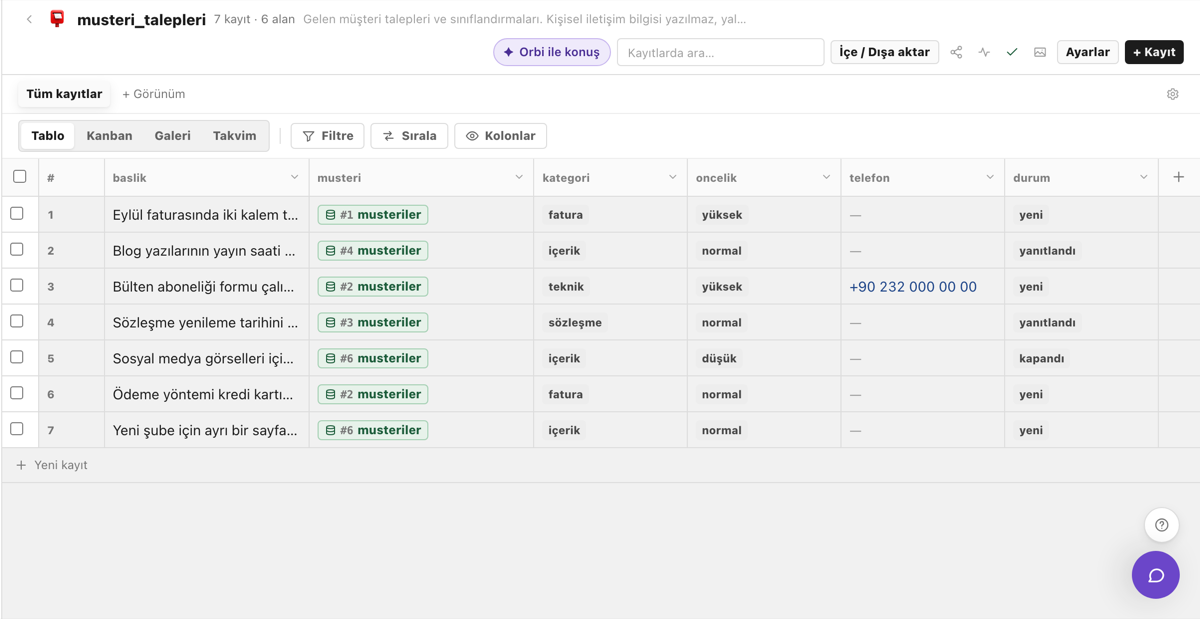This screenshot has height=619, width=1200.
Task: Open phone link +90 232 000 00 00
Action: point(913,286)
